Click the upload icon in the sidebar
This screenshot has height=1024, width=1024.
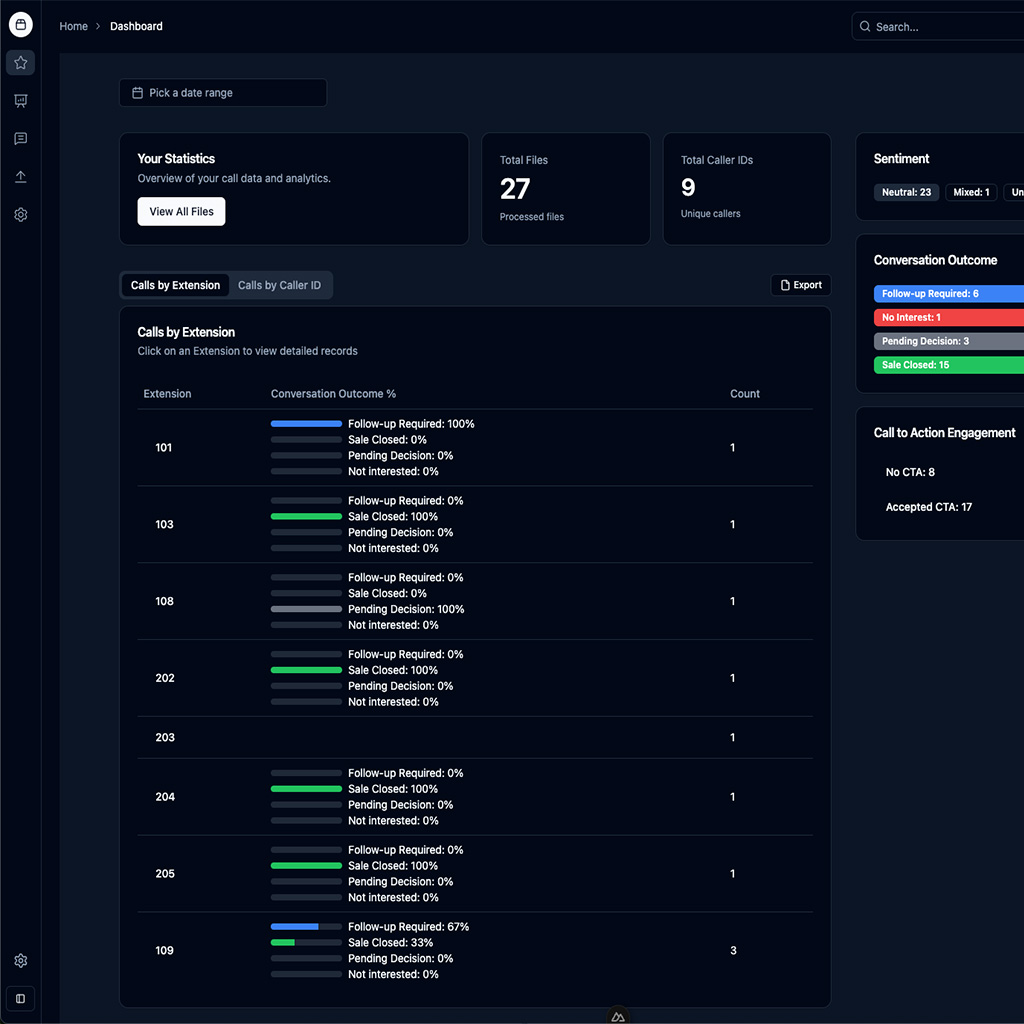click(20, 176)
